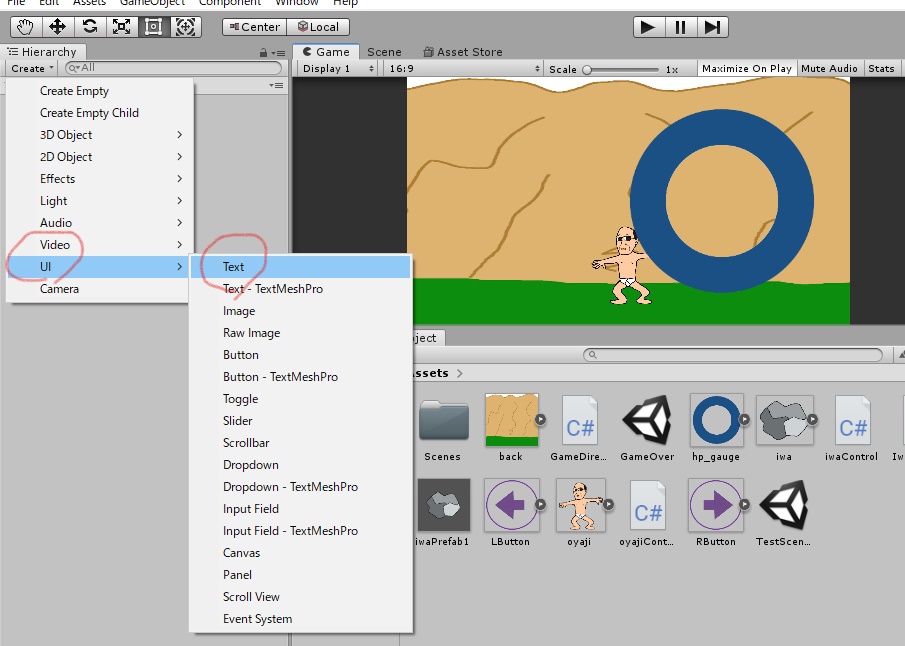The image size is (905, 646).
Task: Switch to the Scene tab
Action: [384, 52]
